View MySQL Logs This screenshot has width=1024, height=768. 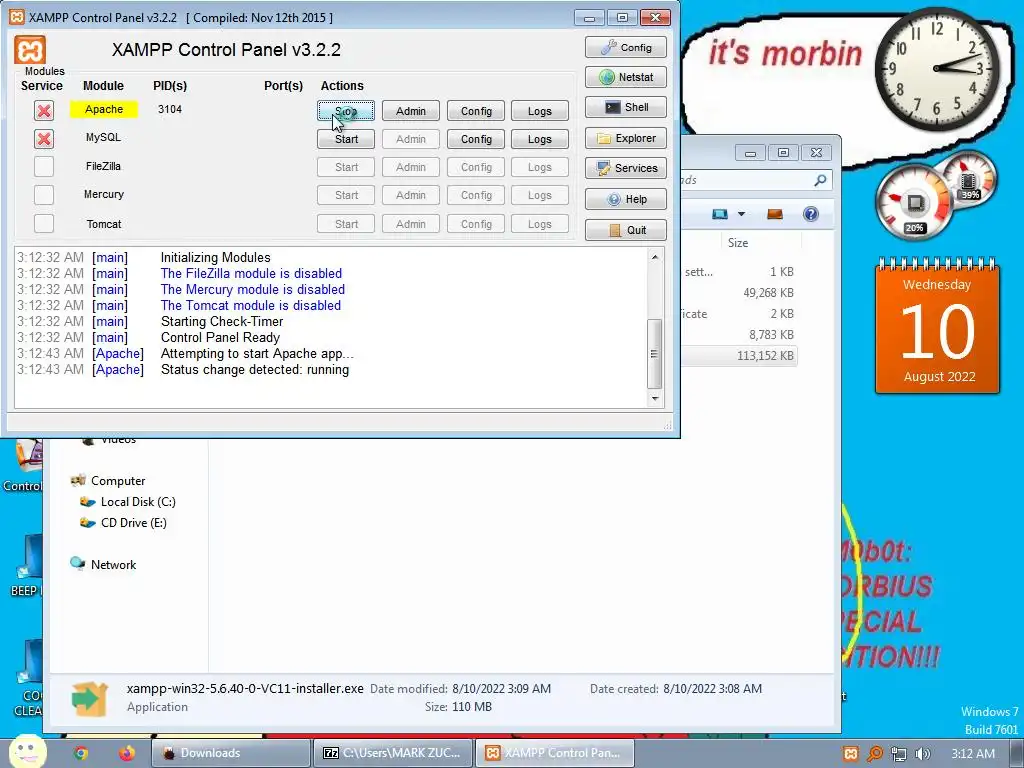[539, 139]
